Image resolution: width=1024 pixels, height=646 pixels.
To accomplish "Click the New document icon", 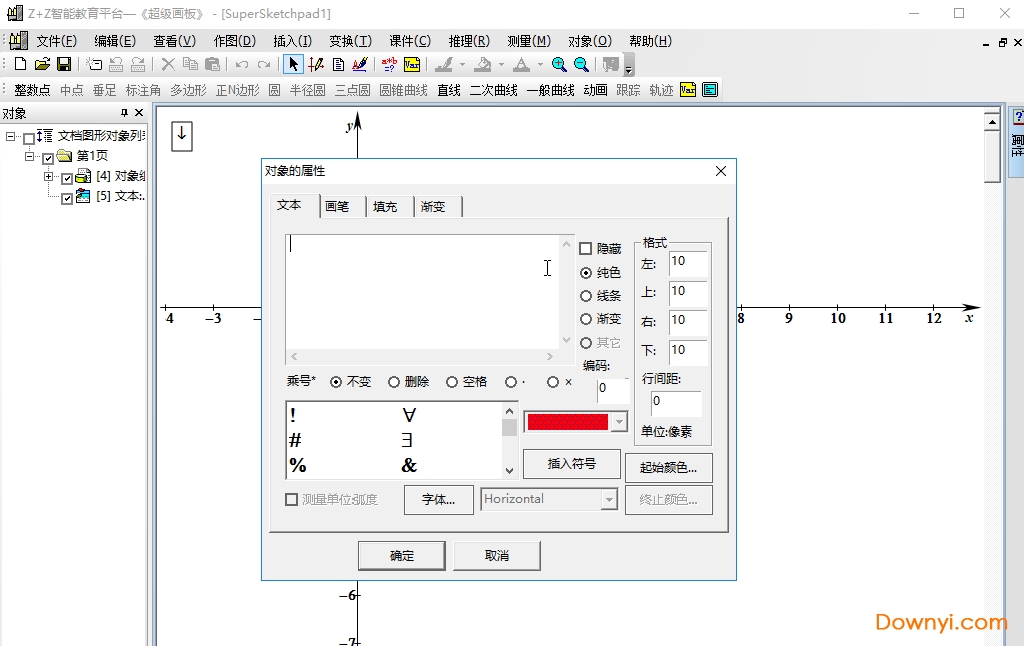I will pyautogui.click(x=20, y=64).
